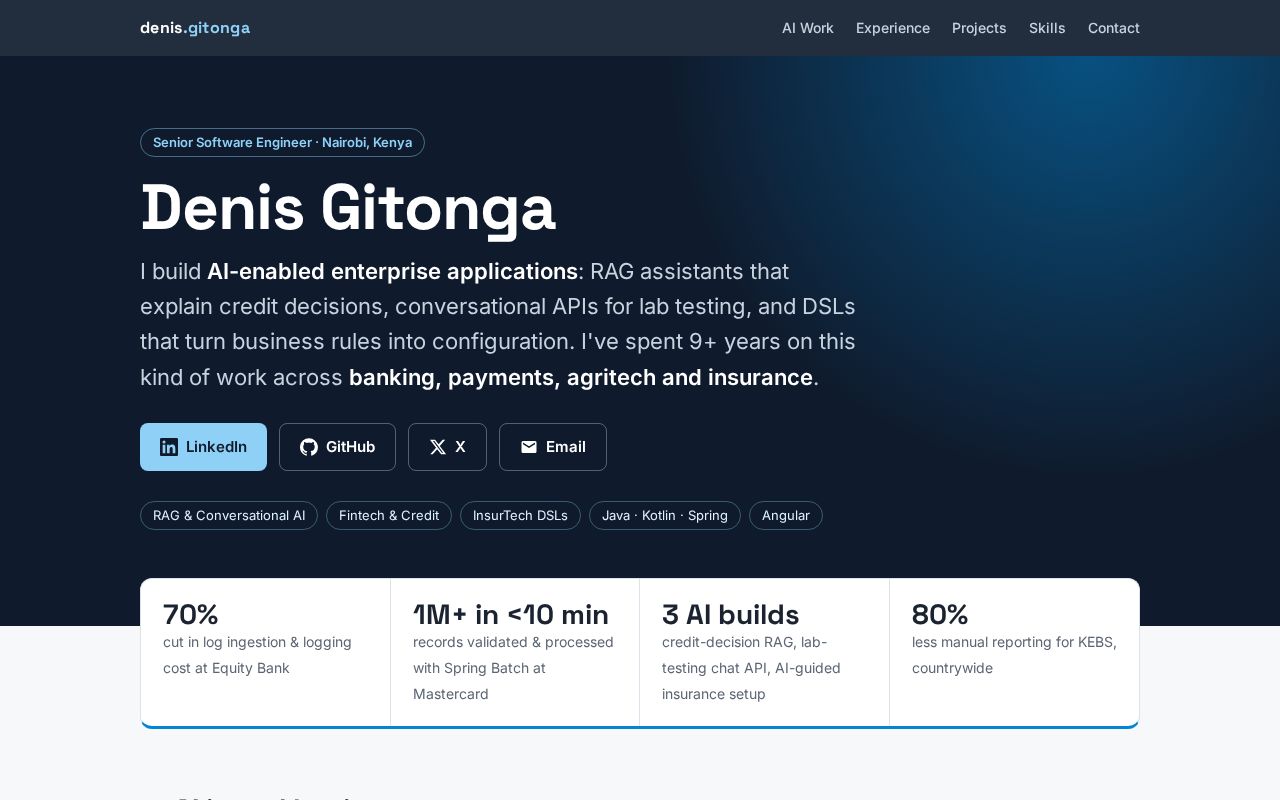Click the LinkedIn logo icon
This screenshot has height=800, width=1280.
(169, 447)
